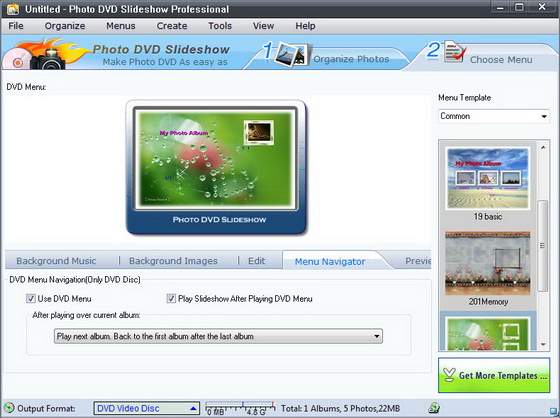The height and width of the screenshot is (418, 560).
Task: Click the disc icon in status bar
Action: click(x=434, y=408)
